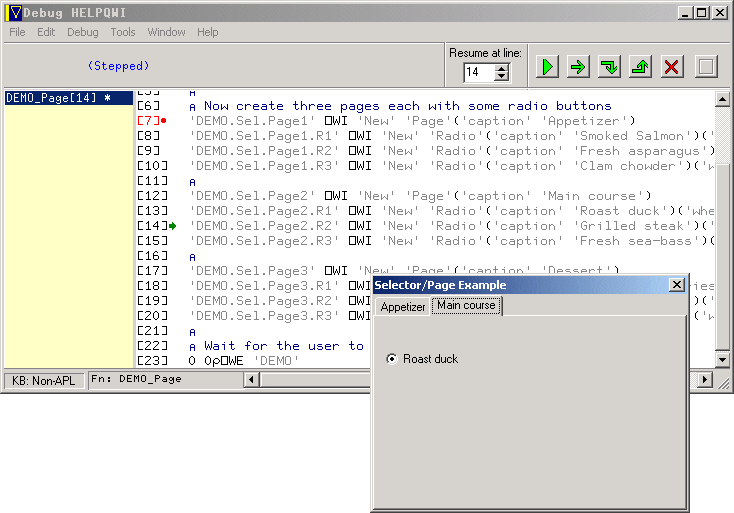Viewport: 734px width, 513px height.
Task: Open the Tools menu
Action: pyautogui.click(x=123, y=32)
